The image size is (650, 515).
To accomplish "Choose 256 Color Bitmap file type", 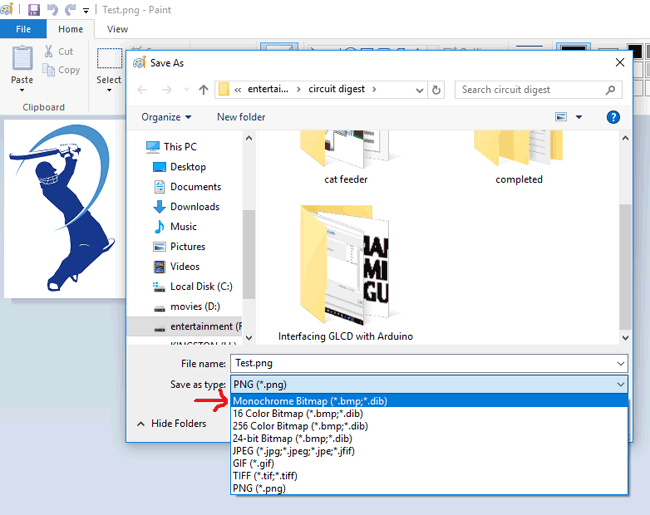I will pyautogui.click(x=429, y=426).
